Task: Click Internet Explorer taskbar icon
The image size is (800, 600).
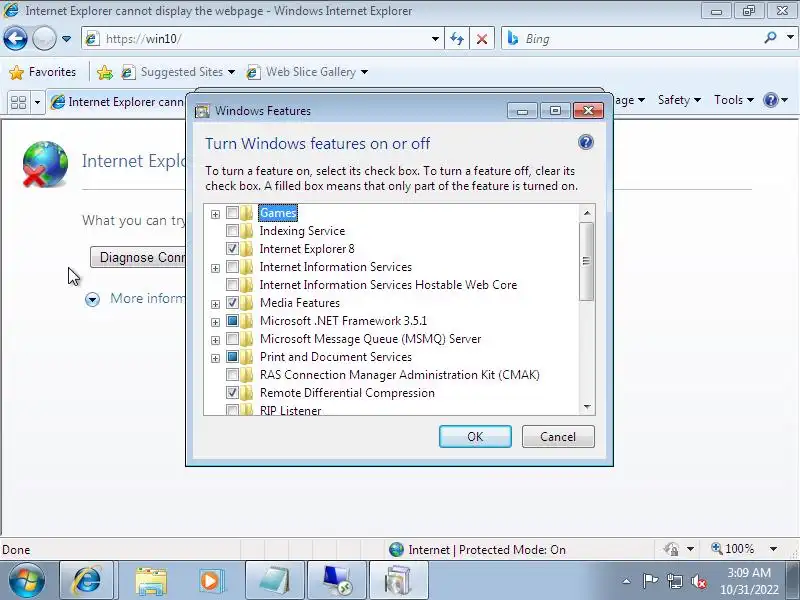Action: point(86,581)
